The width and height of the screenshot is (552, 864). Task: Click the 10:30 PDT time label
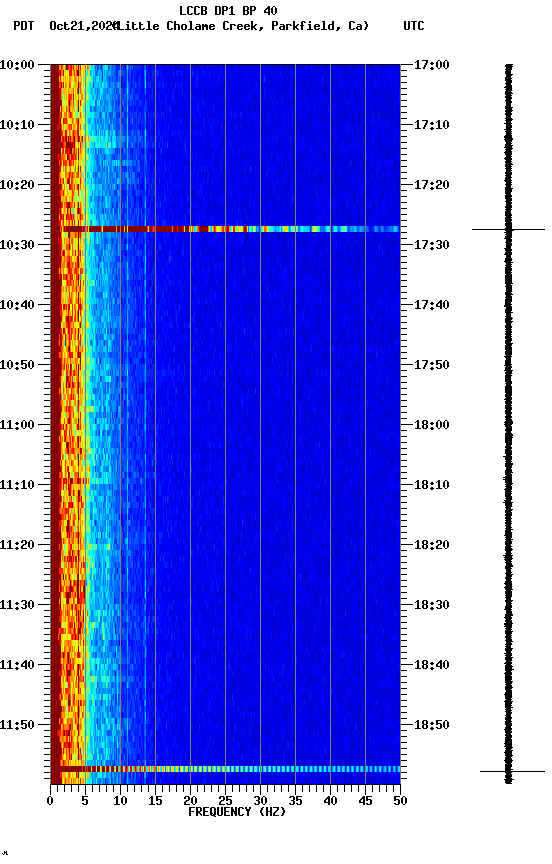(17, 245)
